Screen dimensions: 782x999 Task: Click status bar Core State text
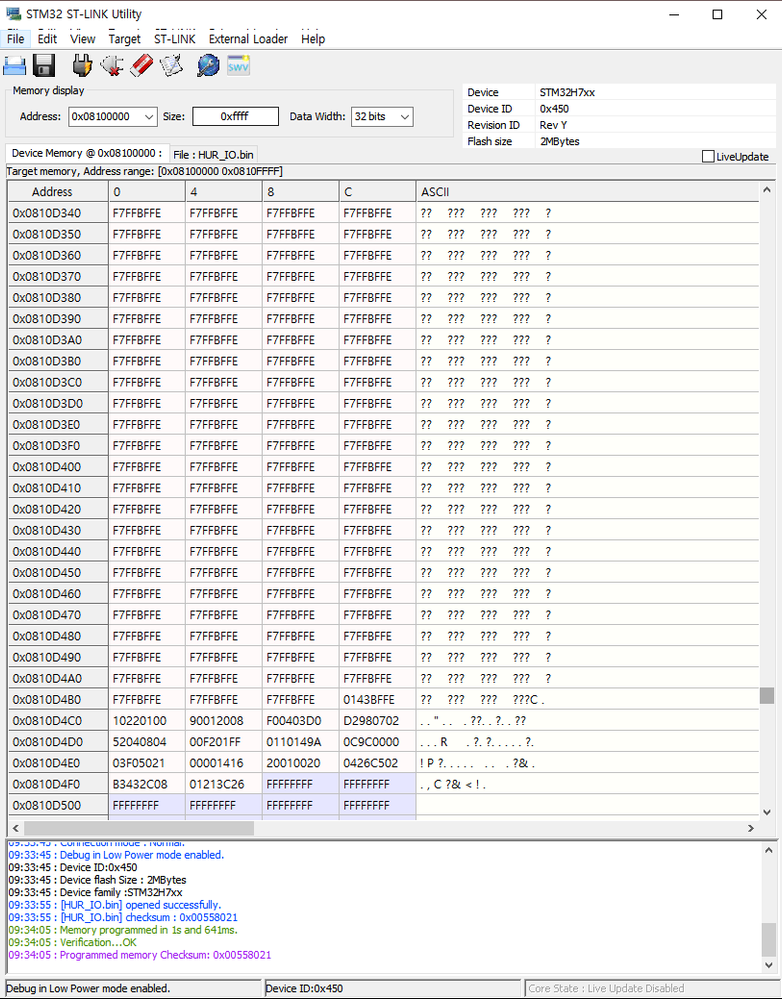click(x=606, y=989)
